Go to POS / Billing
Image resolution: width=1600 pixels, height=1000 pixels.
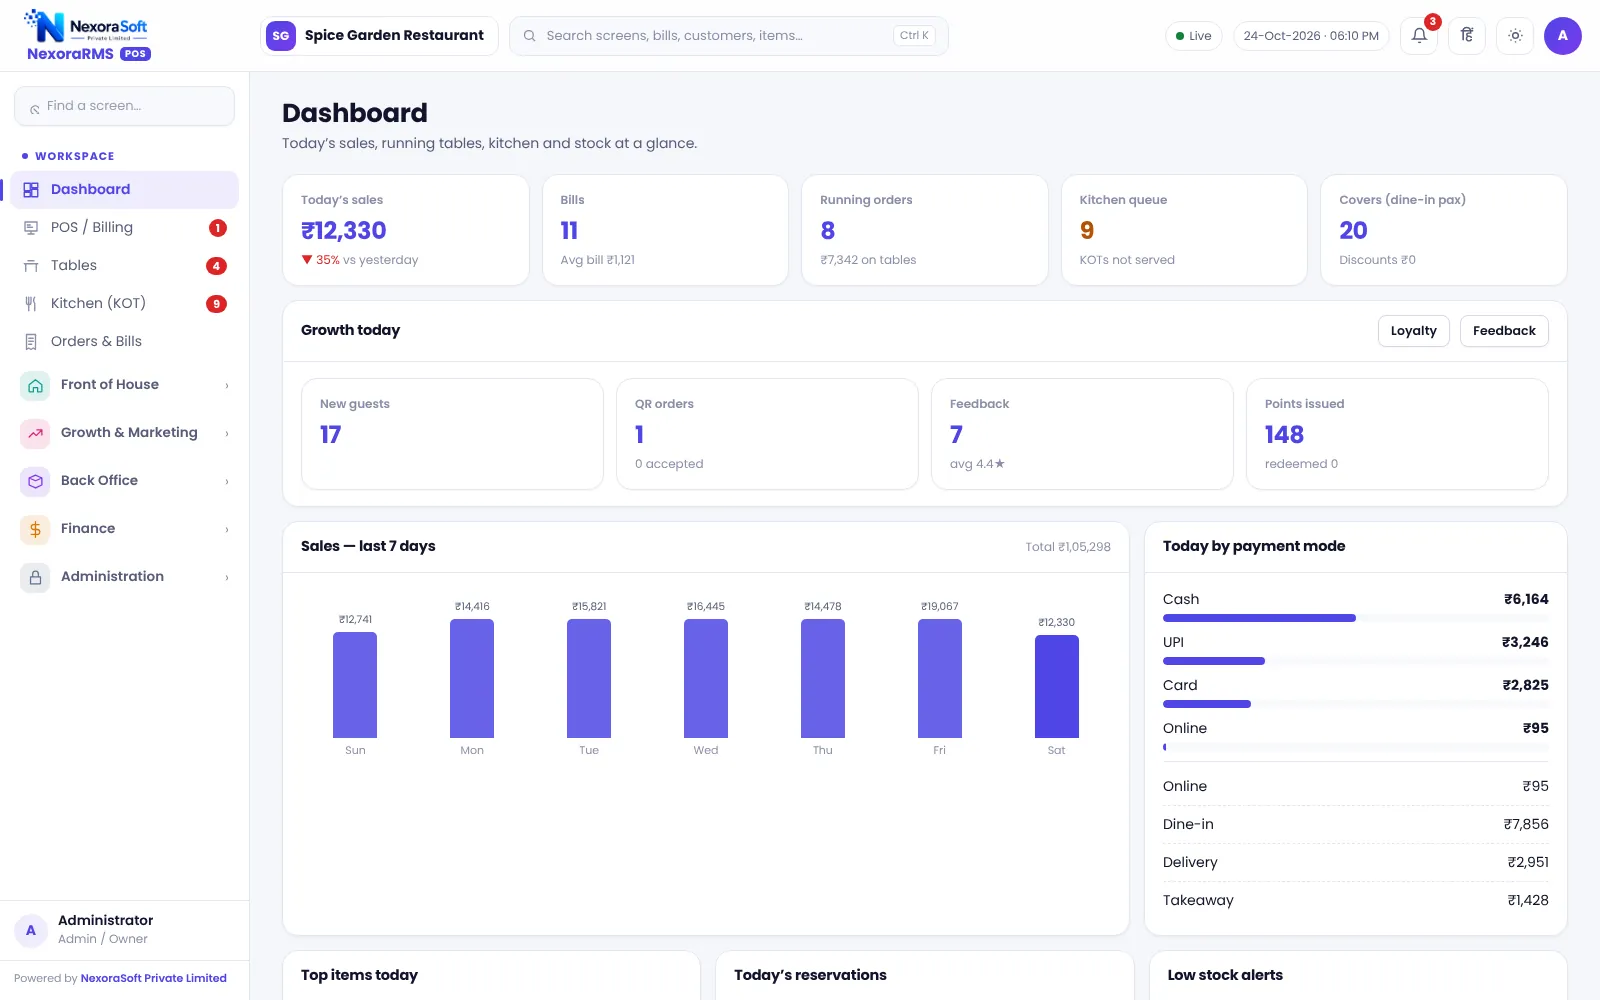(124, 228)
